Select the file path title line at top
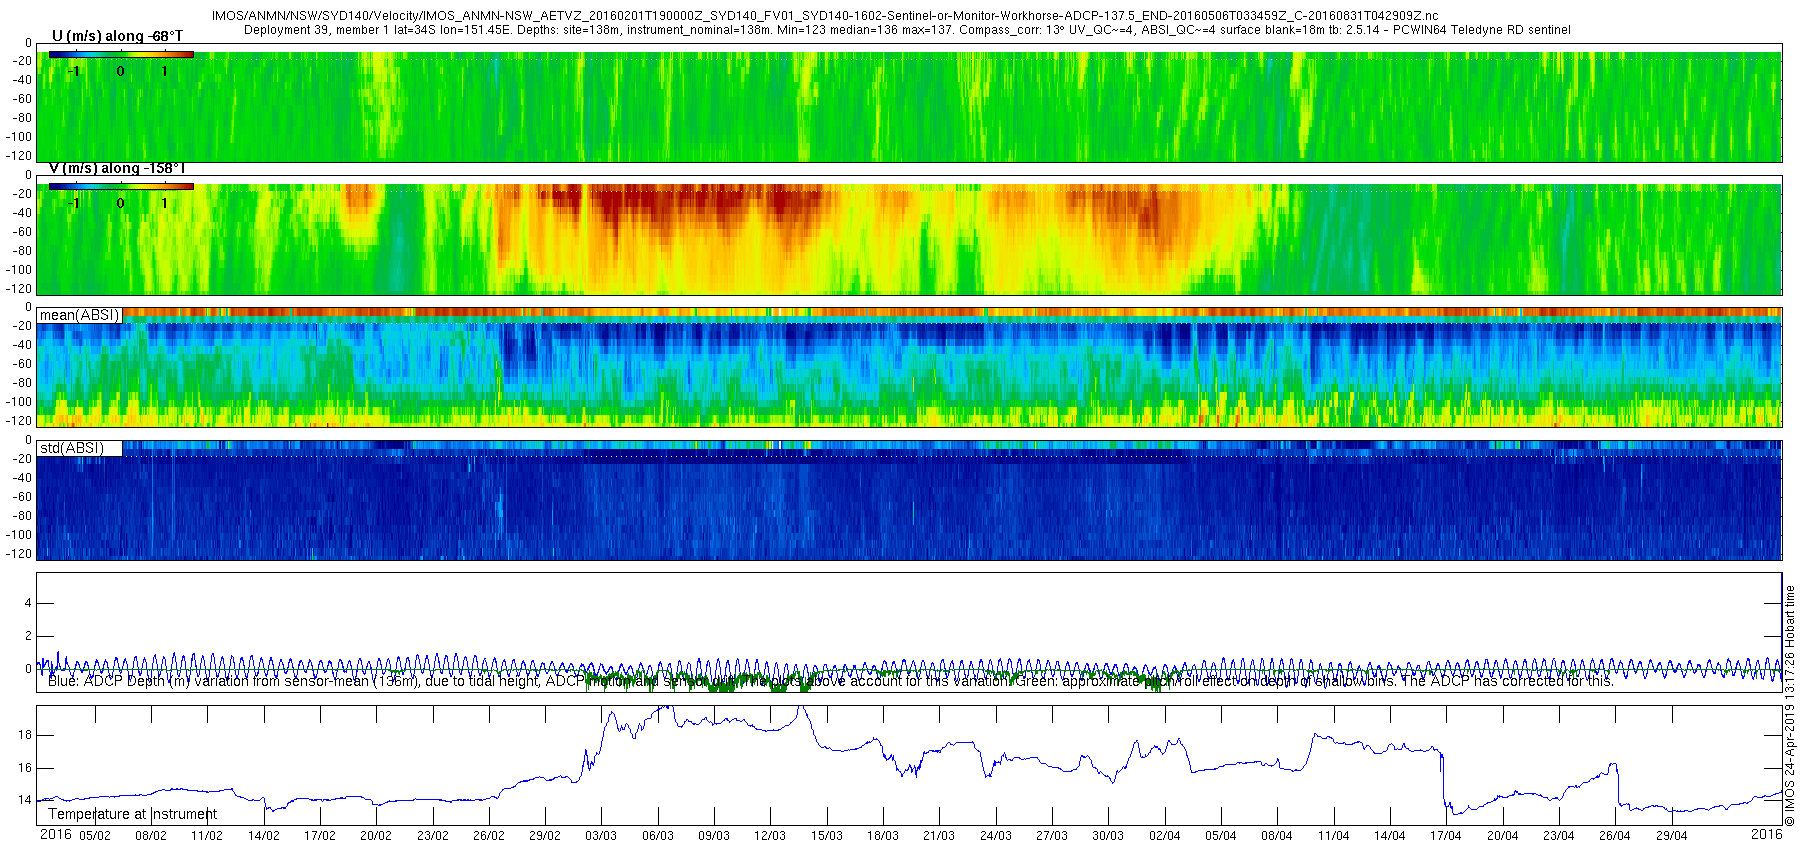1800x850 pixels. 825,16
